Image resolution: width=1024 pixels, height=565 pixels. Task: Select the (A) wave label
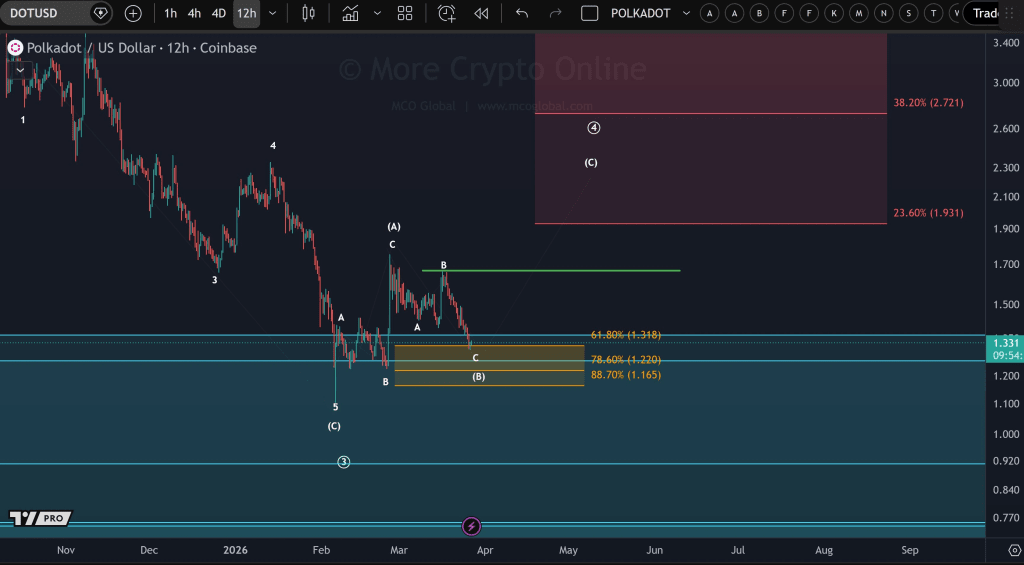[x=394, y=227]
